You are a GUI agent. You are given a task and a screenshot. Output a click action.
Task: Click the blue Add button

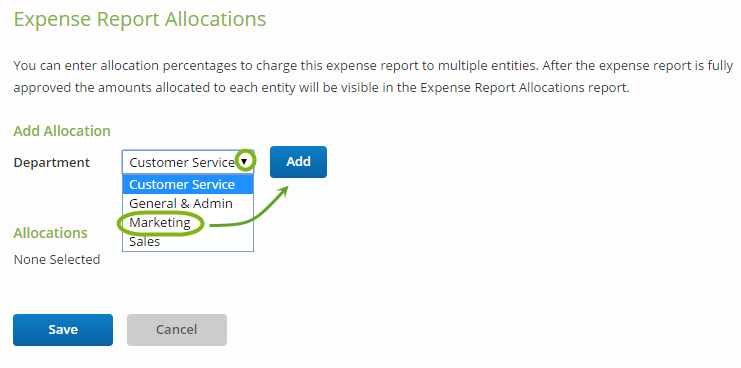(298, 162)
